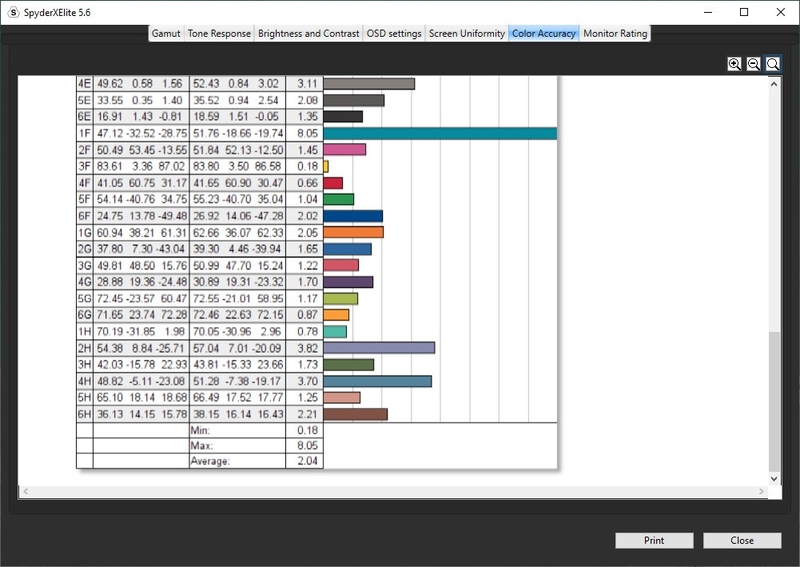Select the Color Accuracy tab

tap(544, 34)
